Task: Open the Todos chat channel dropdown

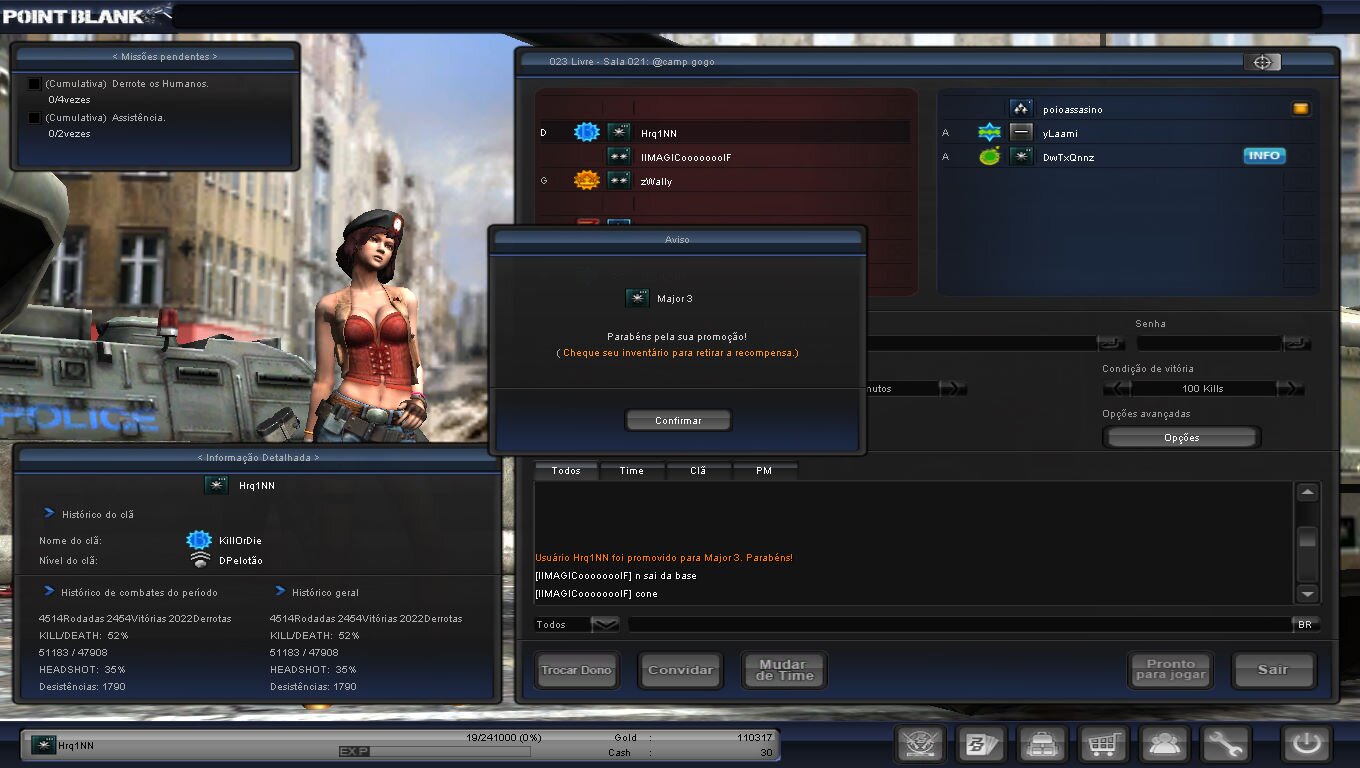Action: click(x=605, y=624)
